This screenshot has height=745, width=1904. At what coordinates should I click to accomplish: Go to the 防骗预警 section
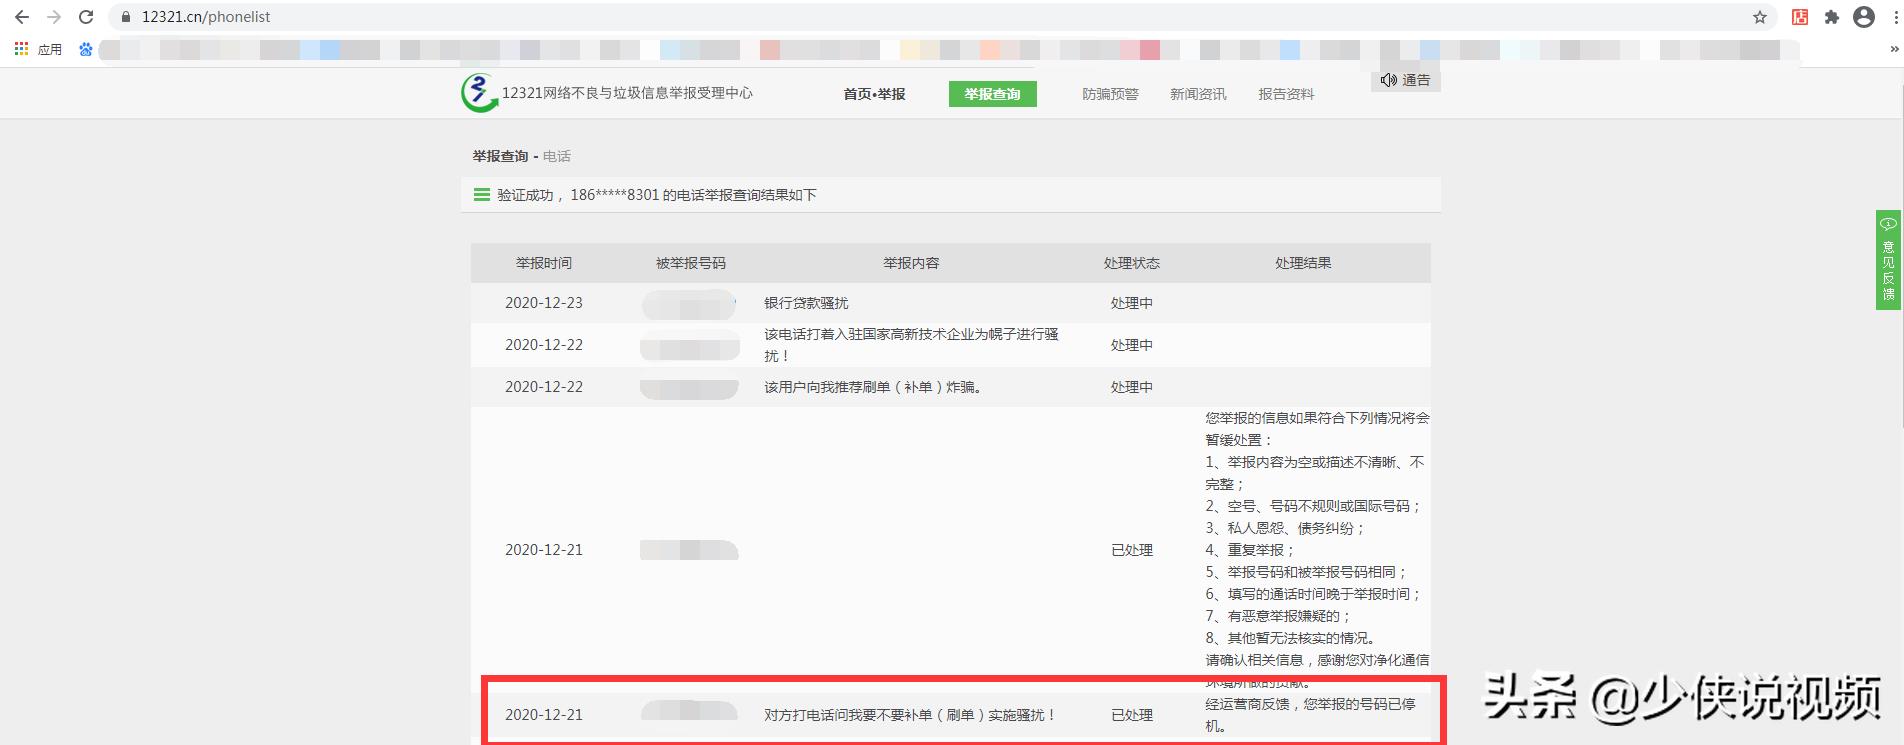click(x=1110, y=94)
